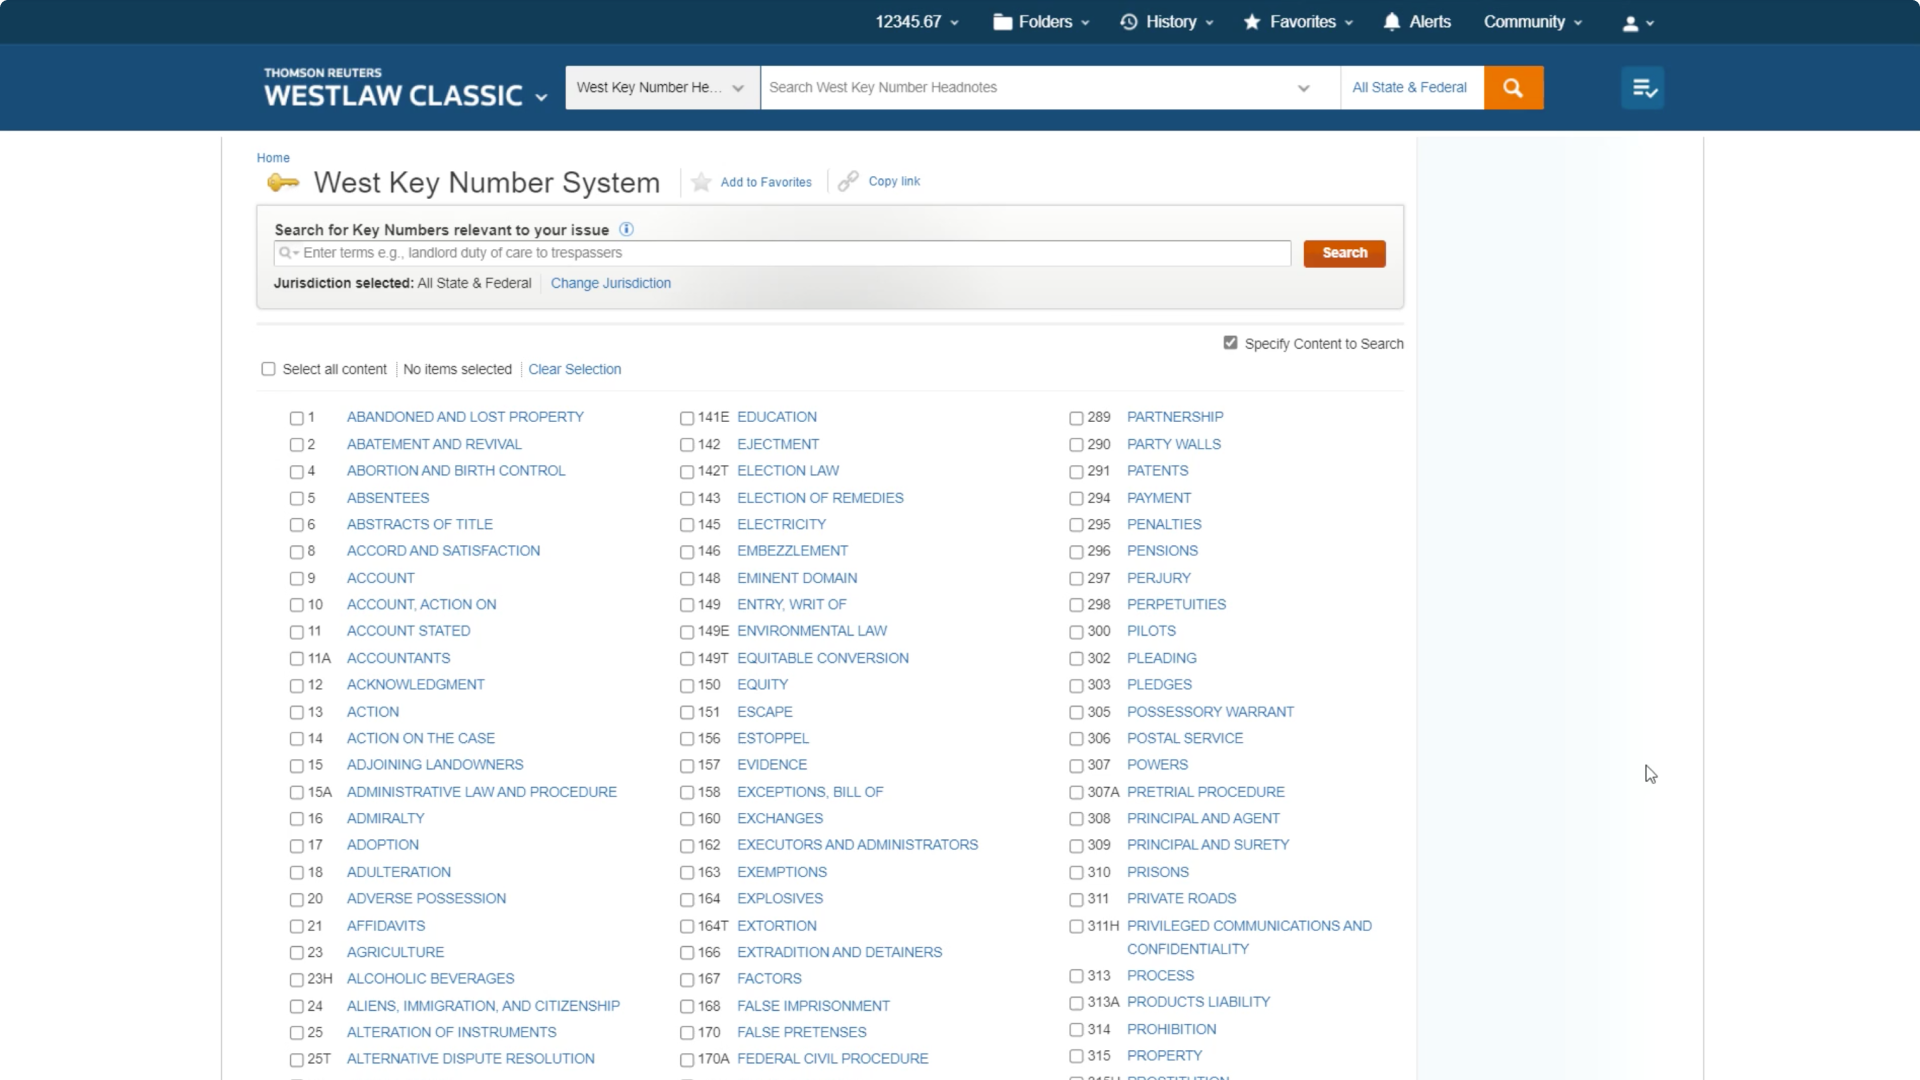Screen dimensions: 1920x1080
Task: Click the Copy link chain icon
Action: [848, 181]
